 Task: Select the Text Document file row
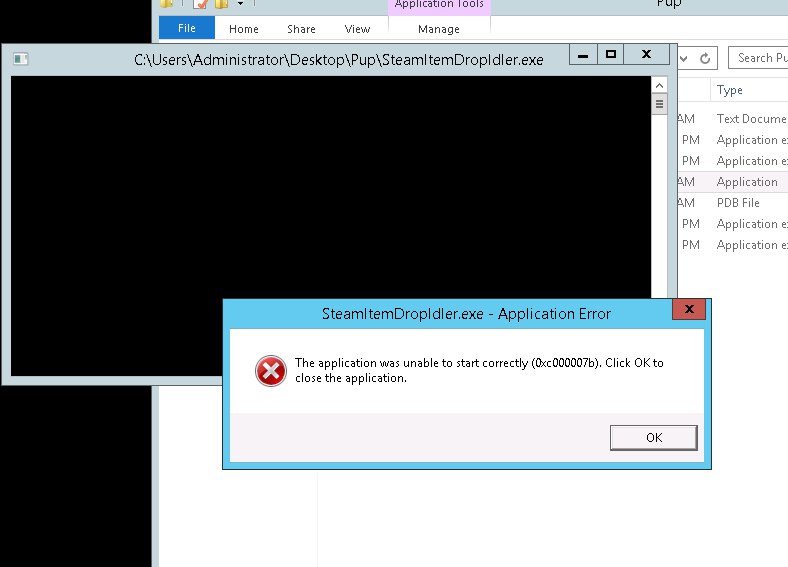[732, 119]
